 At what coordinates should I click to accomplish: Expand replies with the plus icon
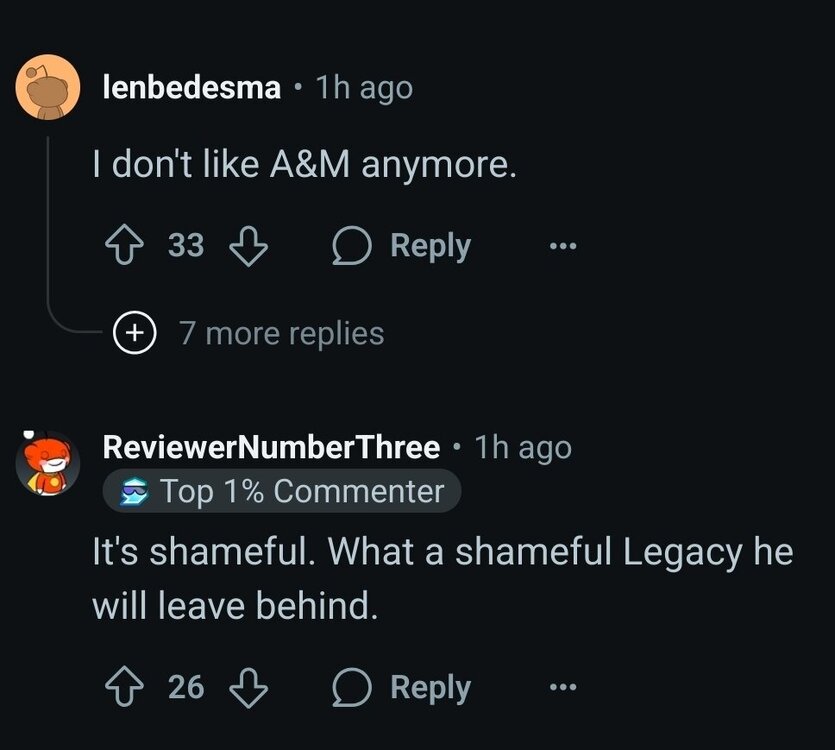pyautogui.click(x=130, y=332)
